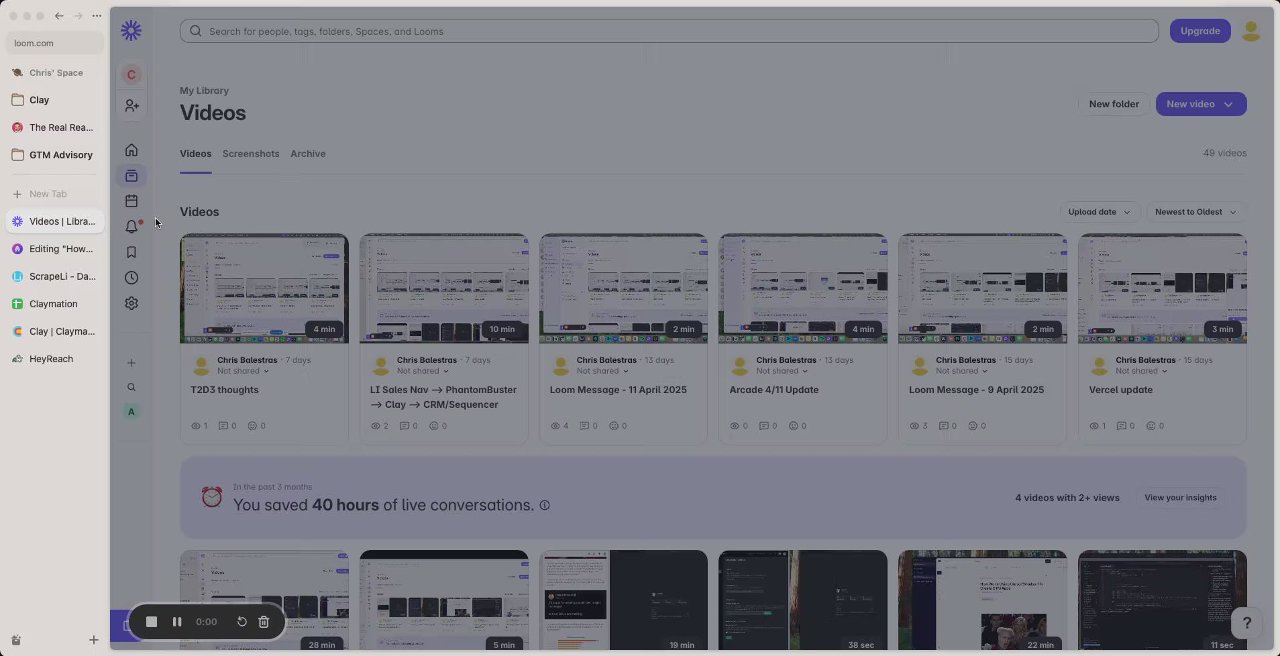Screen dimensions: 1280x656
Task: Click the red C workspace avatar
Action: click(x=131, y=75)
